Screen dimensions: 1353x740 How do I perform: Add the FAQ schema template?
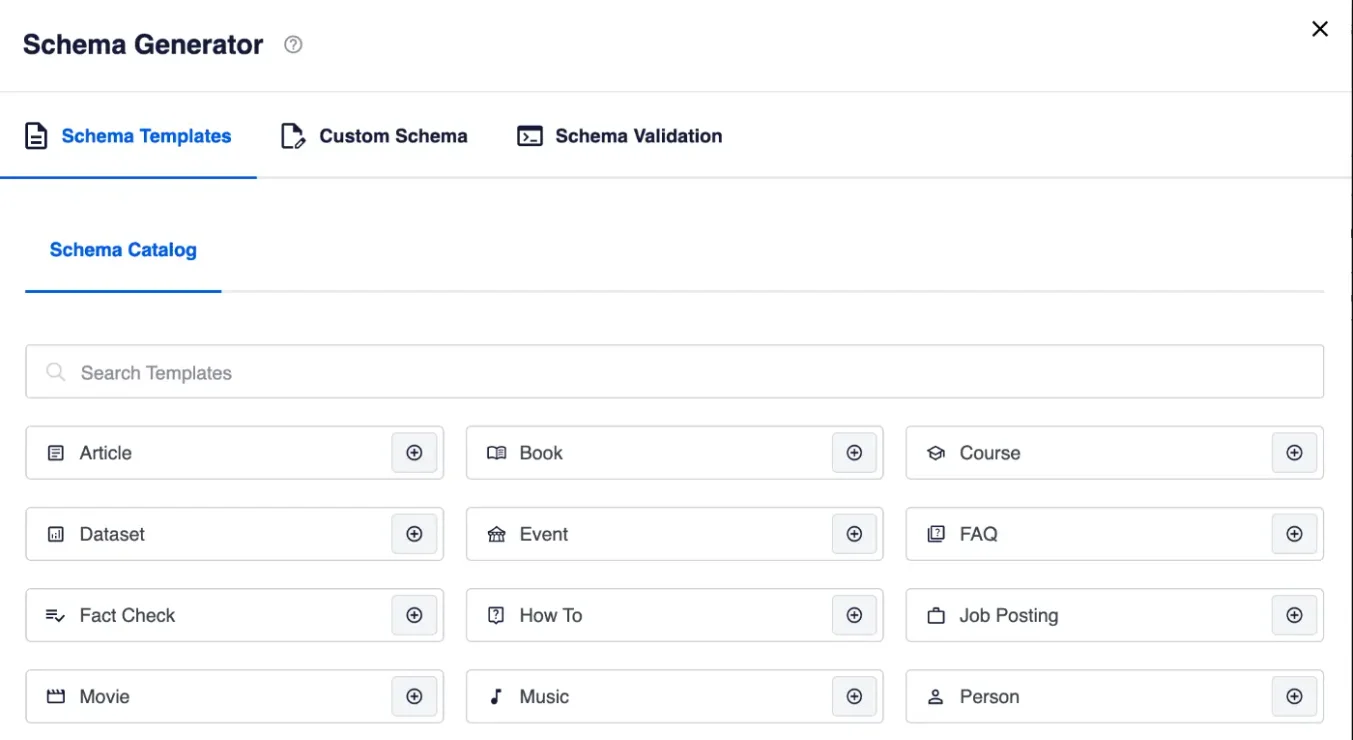[x=1294, y=534]
